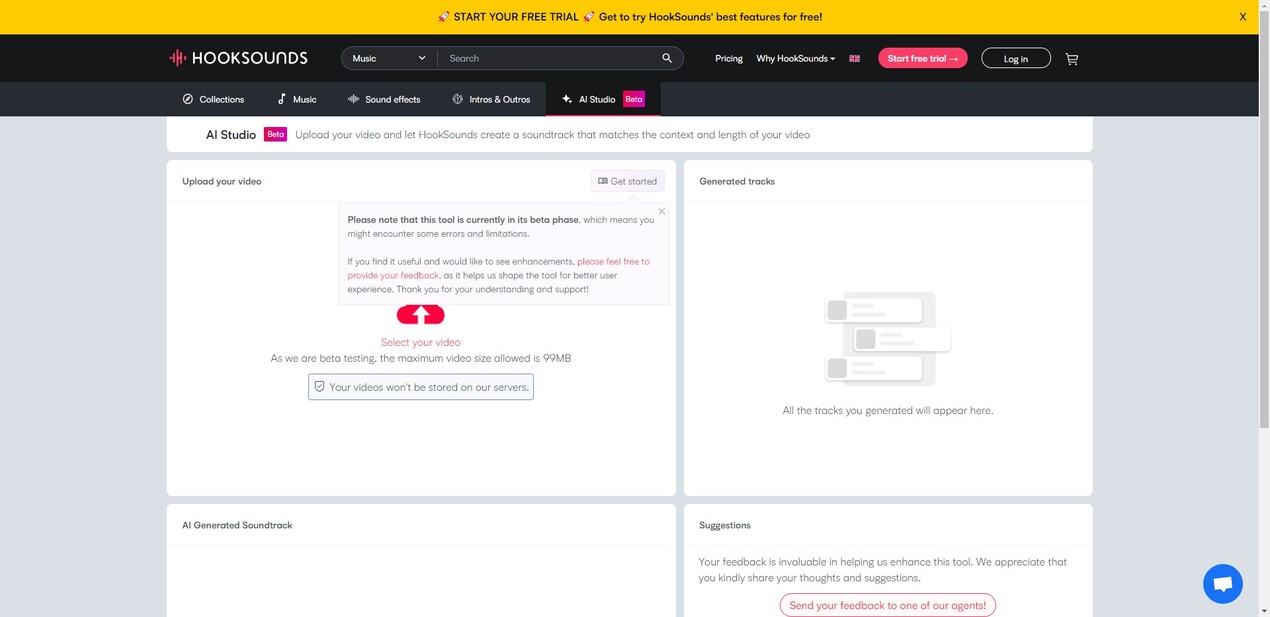Click the HookSounds logo
The height and width of the screenshot is (617, 1270).
238,58
